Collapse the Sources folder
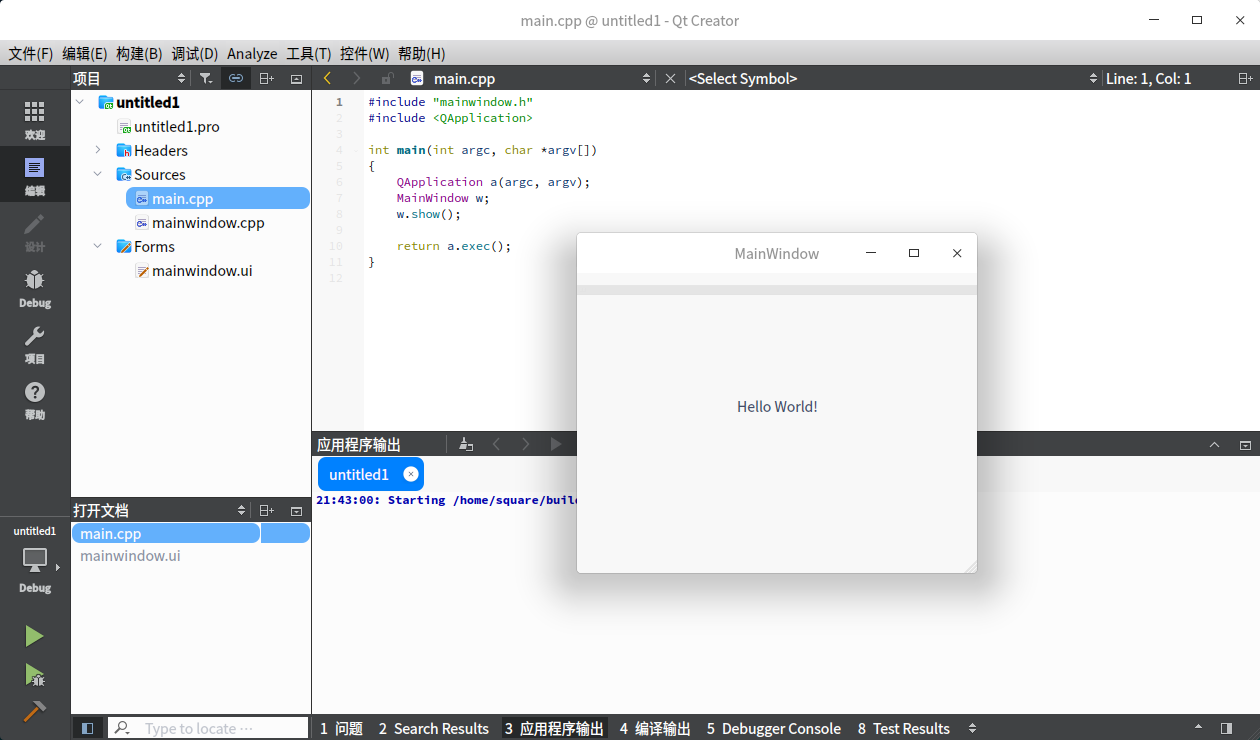 pos(98,174)
